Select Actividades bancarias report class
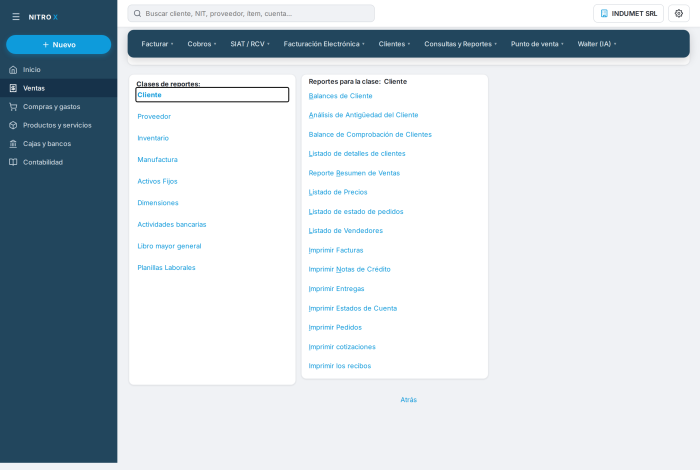 tap(172, 225)
